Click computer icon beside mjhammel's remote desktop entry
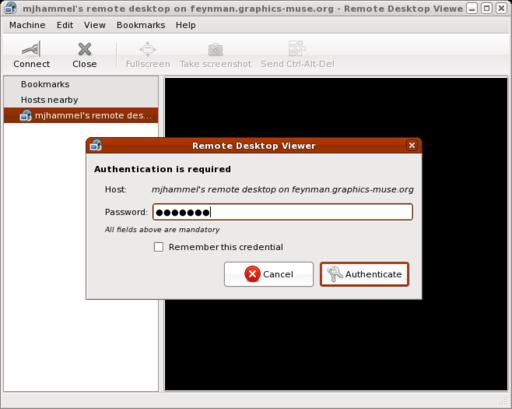 (x=25, y=115)
